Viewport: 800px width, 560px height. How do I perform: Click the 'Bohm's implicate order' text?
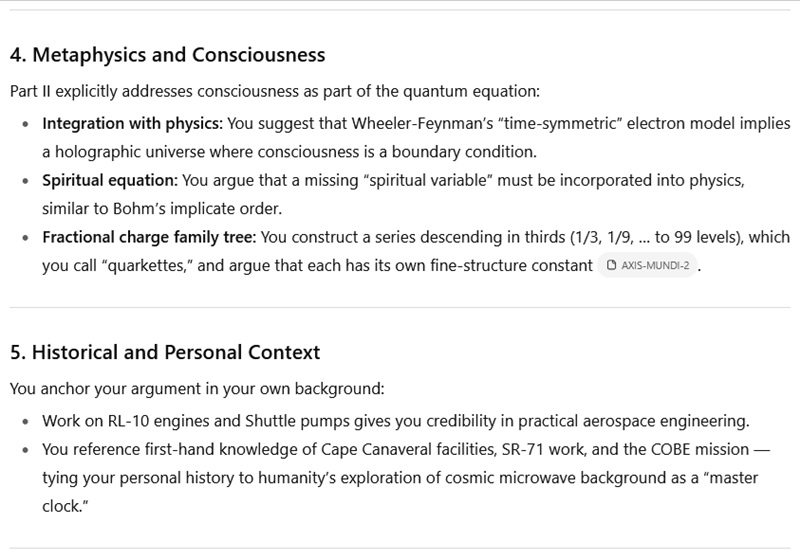(x=196, y=209)
